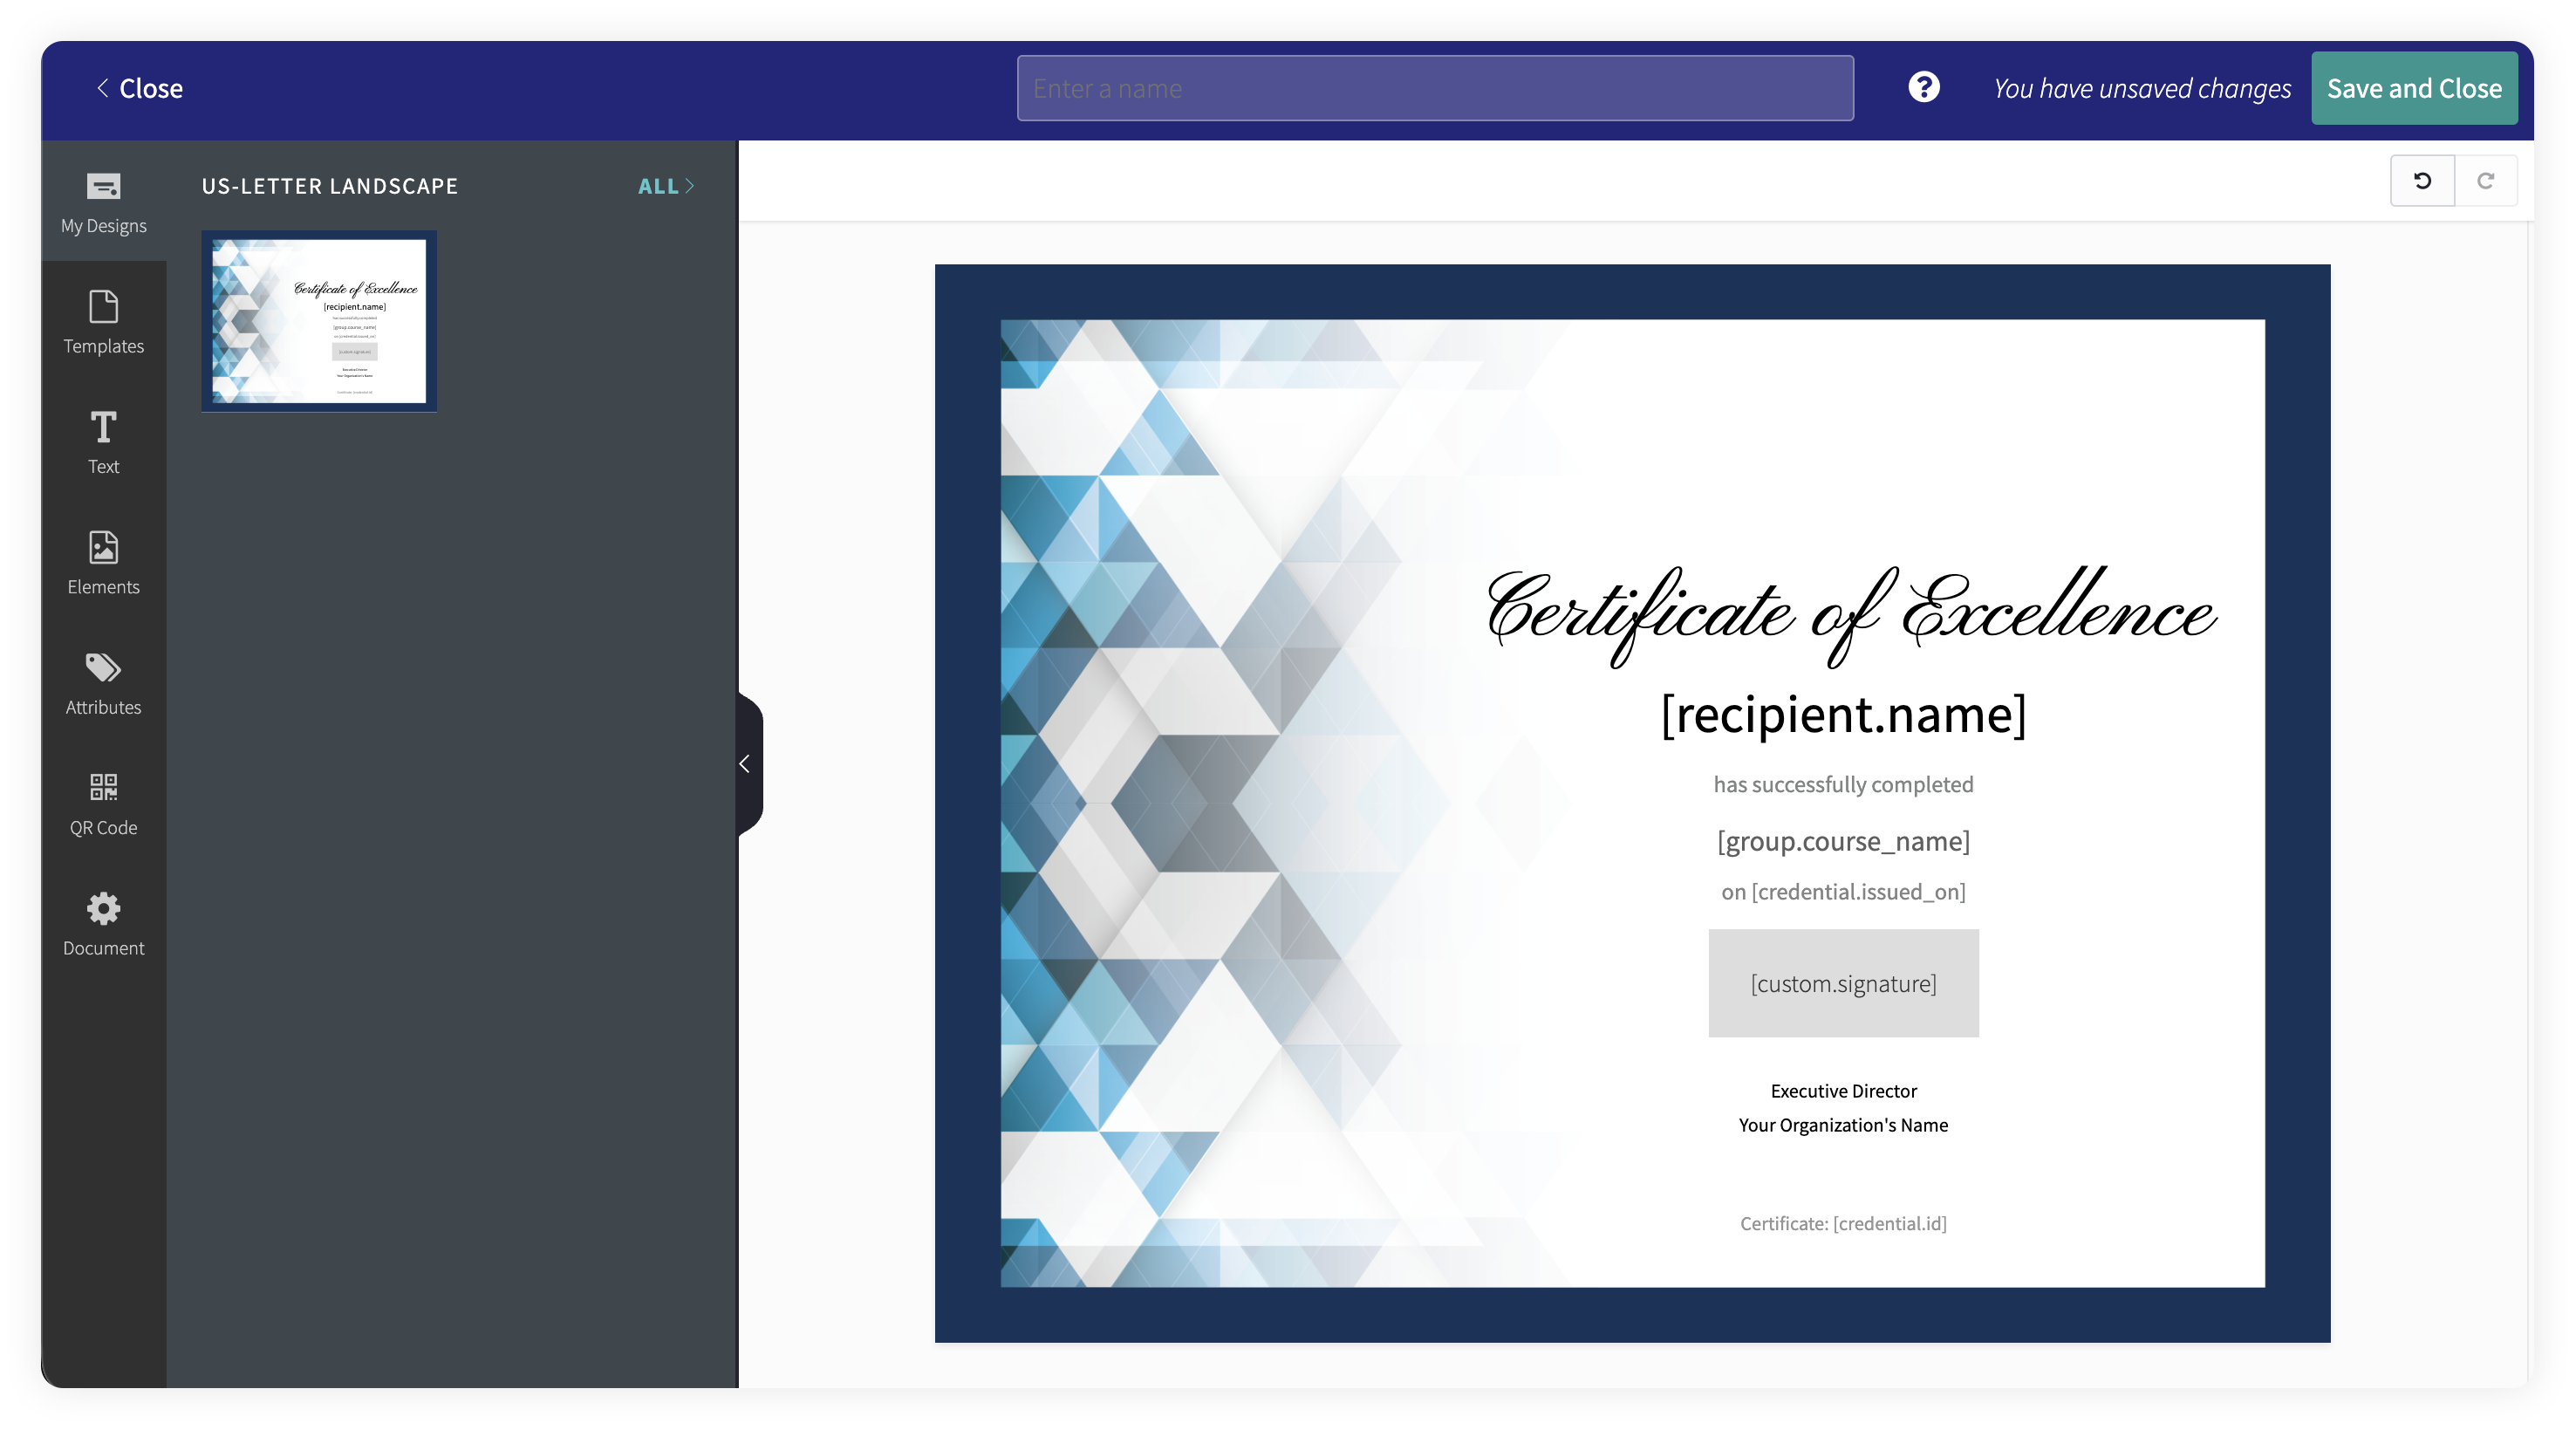Screen dimensions: 2576x1430
Task: Select the [custom.signature] image box
Action: click(x=1843, y=983)
